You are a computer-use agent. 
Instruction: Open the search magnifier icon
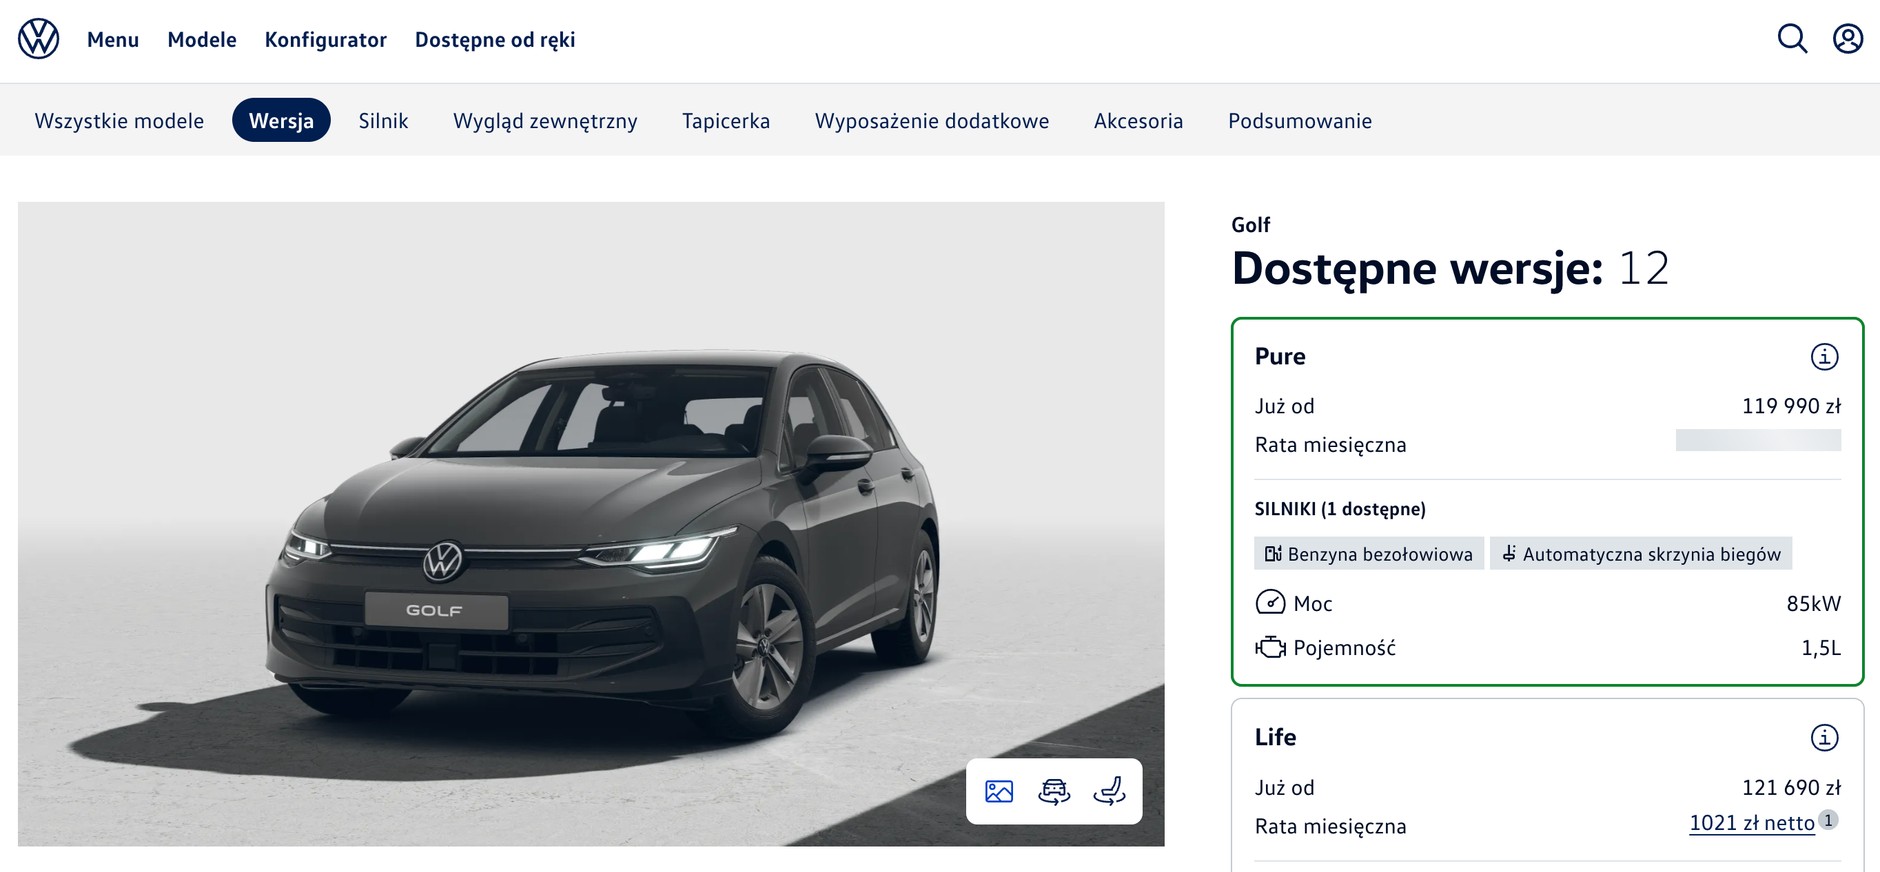[1792, 39]
